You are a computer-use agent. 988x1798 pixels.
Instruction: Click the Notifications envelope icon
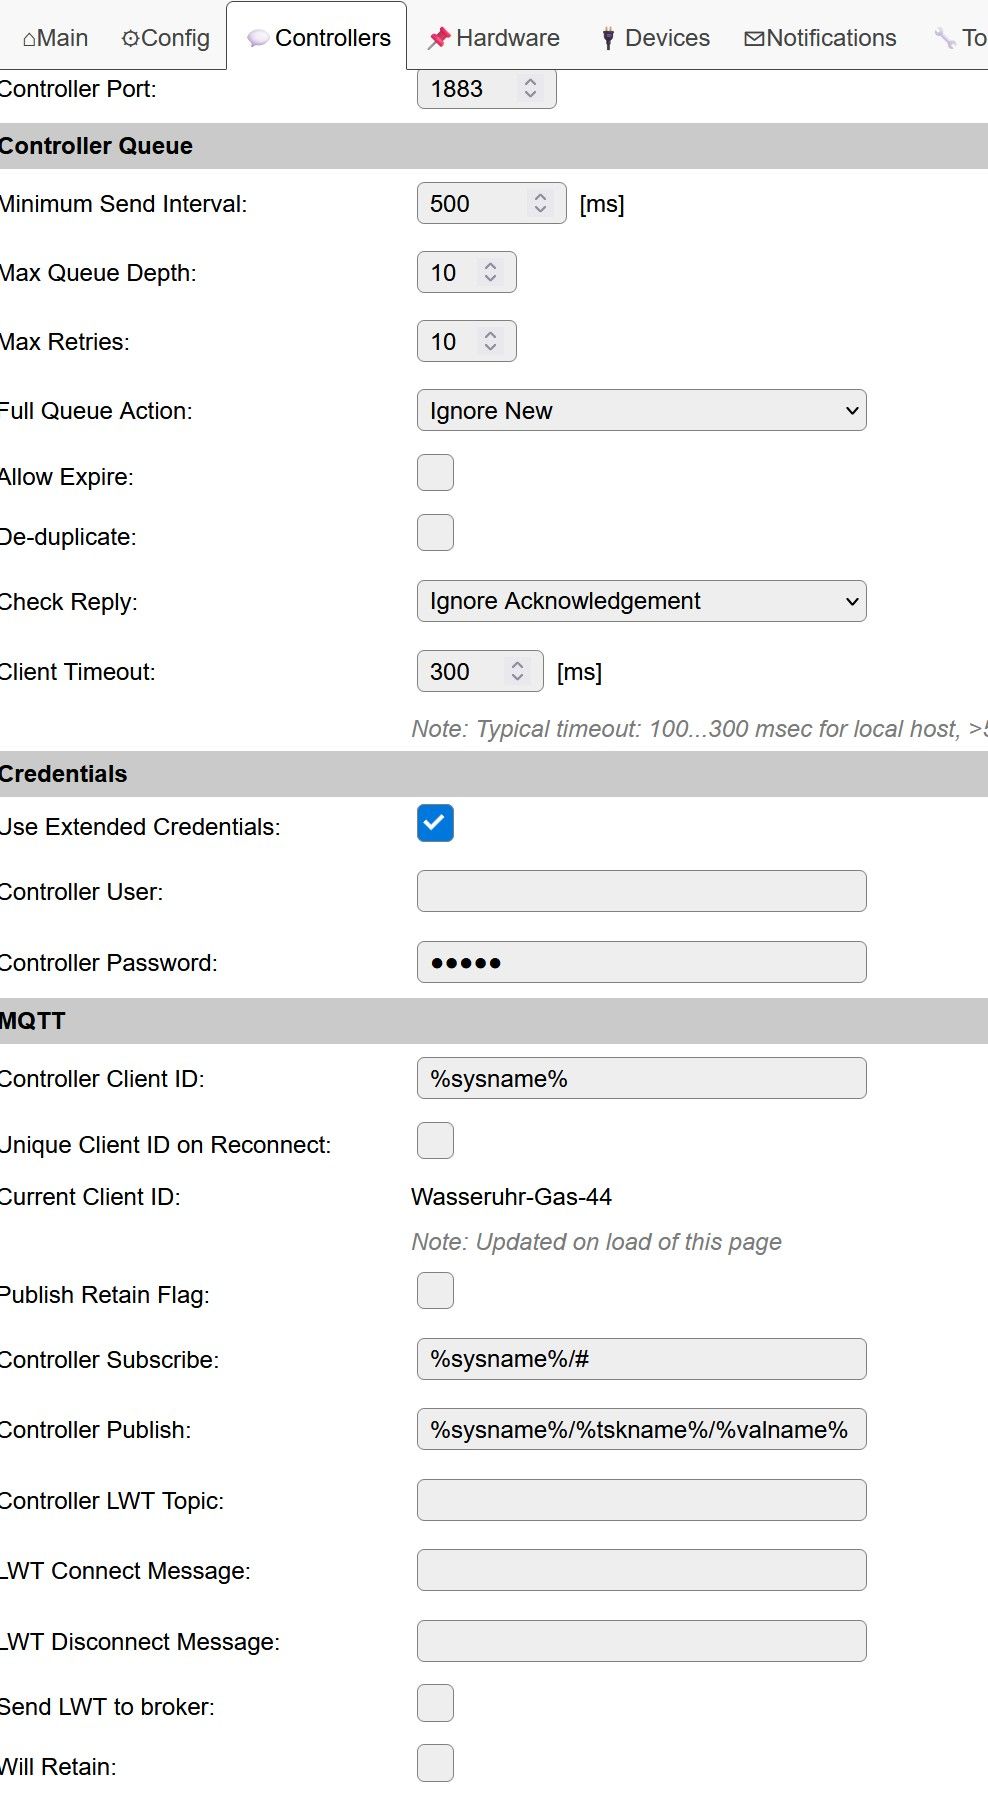(x=754, y=38)
